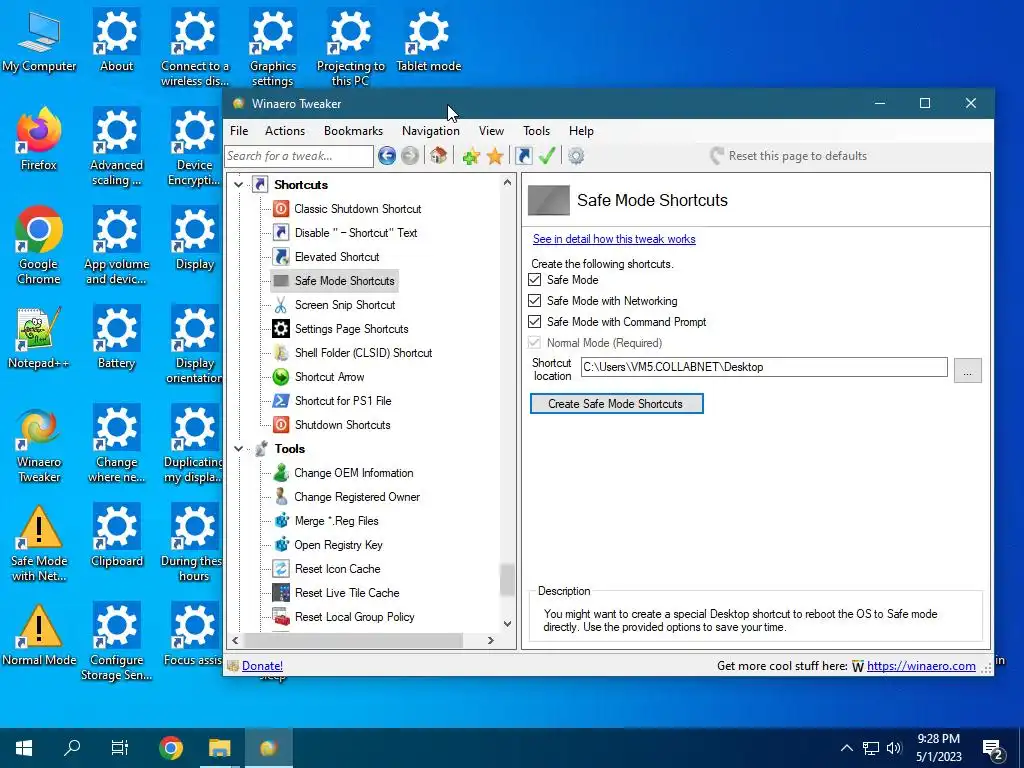Click the Shortcut location path field

click(x=764, y=367)
